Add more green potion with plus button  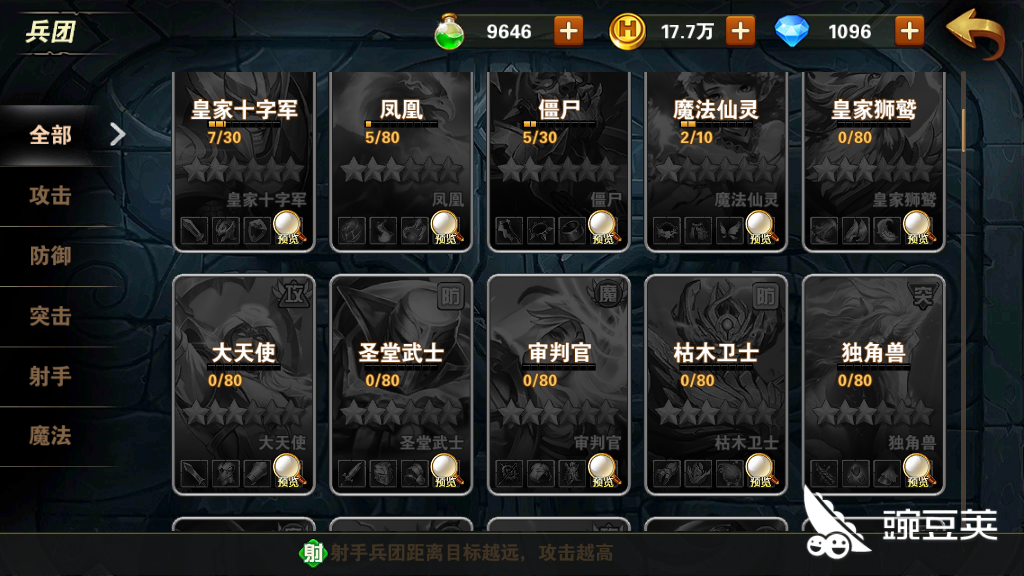click(568, 31)
